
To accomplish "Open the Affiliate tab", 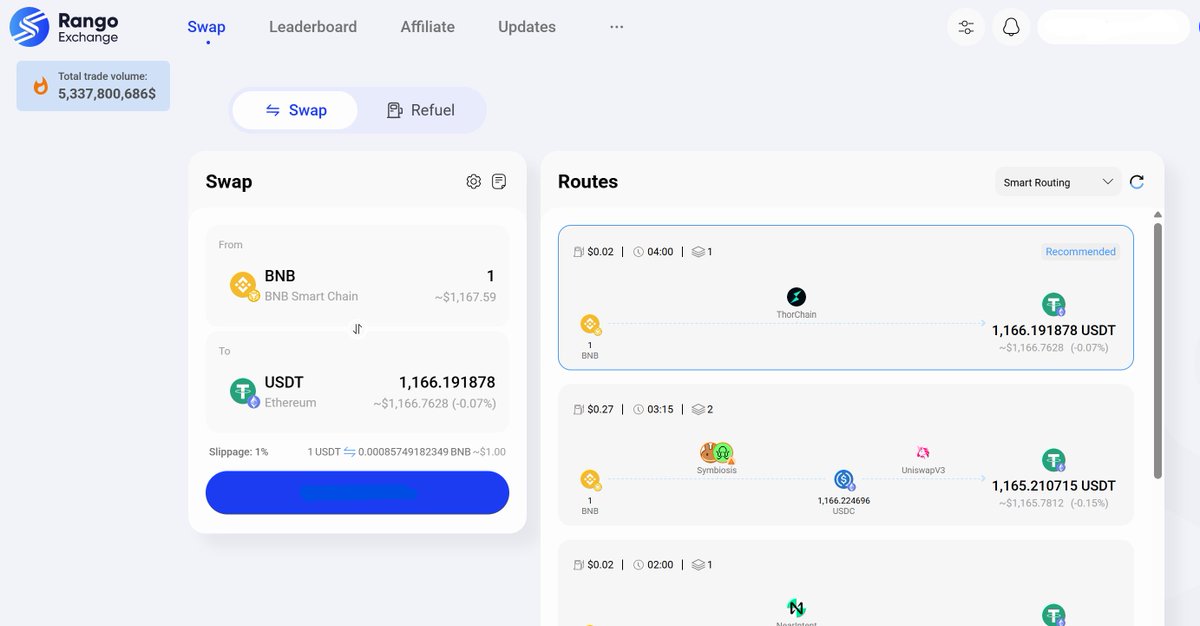I will click(428, 27).
